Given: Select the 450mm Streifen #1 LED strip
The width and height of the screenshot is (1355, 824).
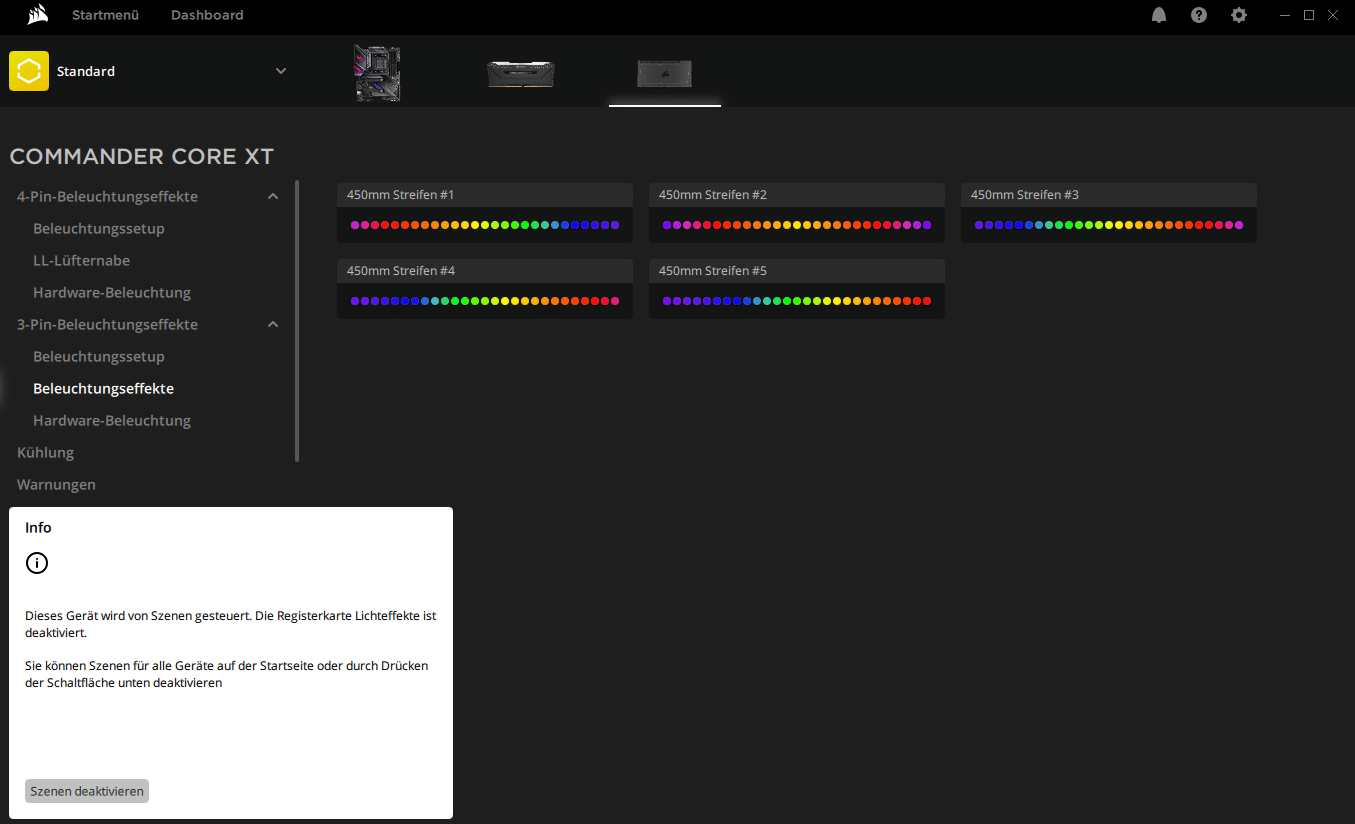Looking at the screenshot, I should [485, 213].
